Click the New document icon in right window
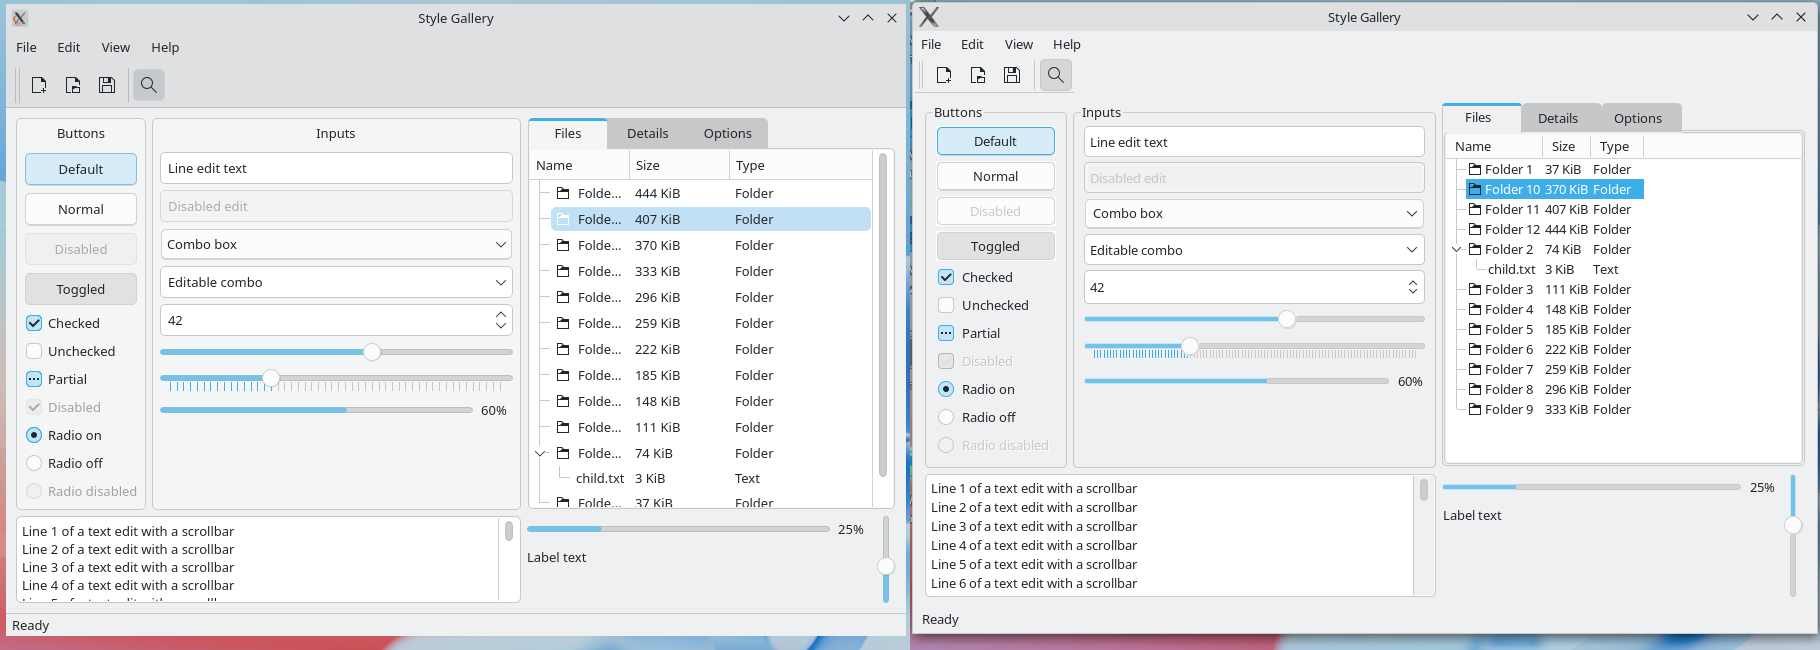The height and width of the screenshot is (650, 1820). (x=944, y=75)
